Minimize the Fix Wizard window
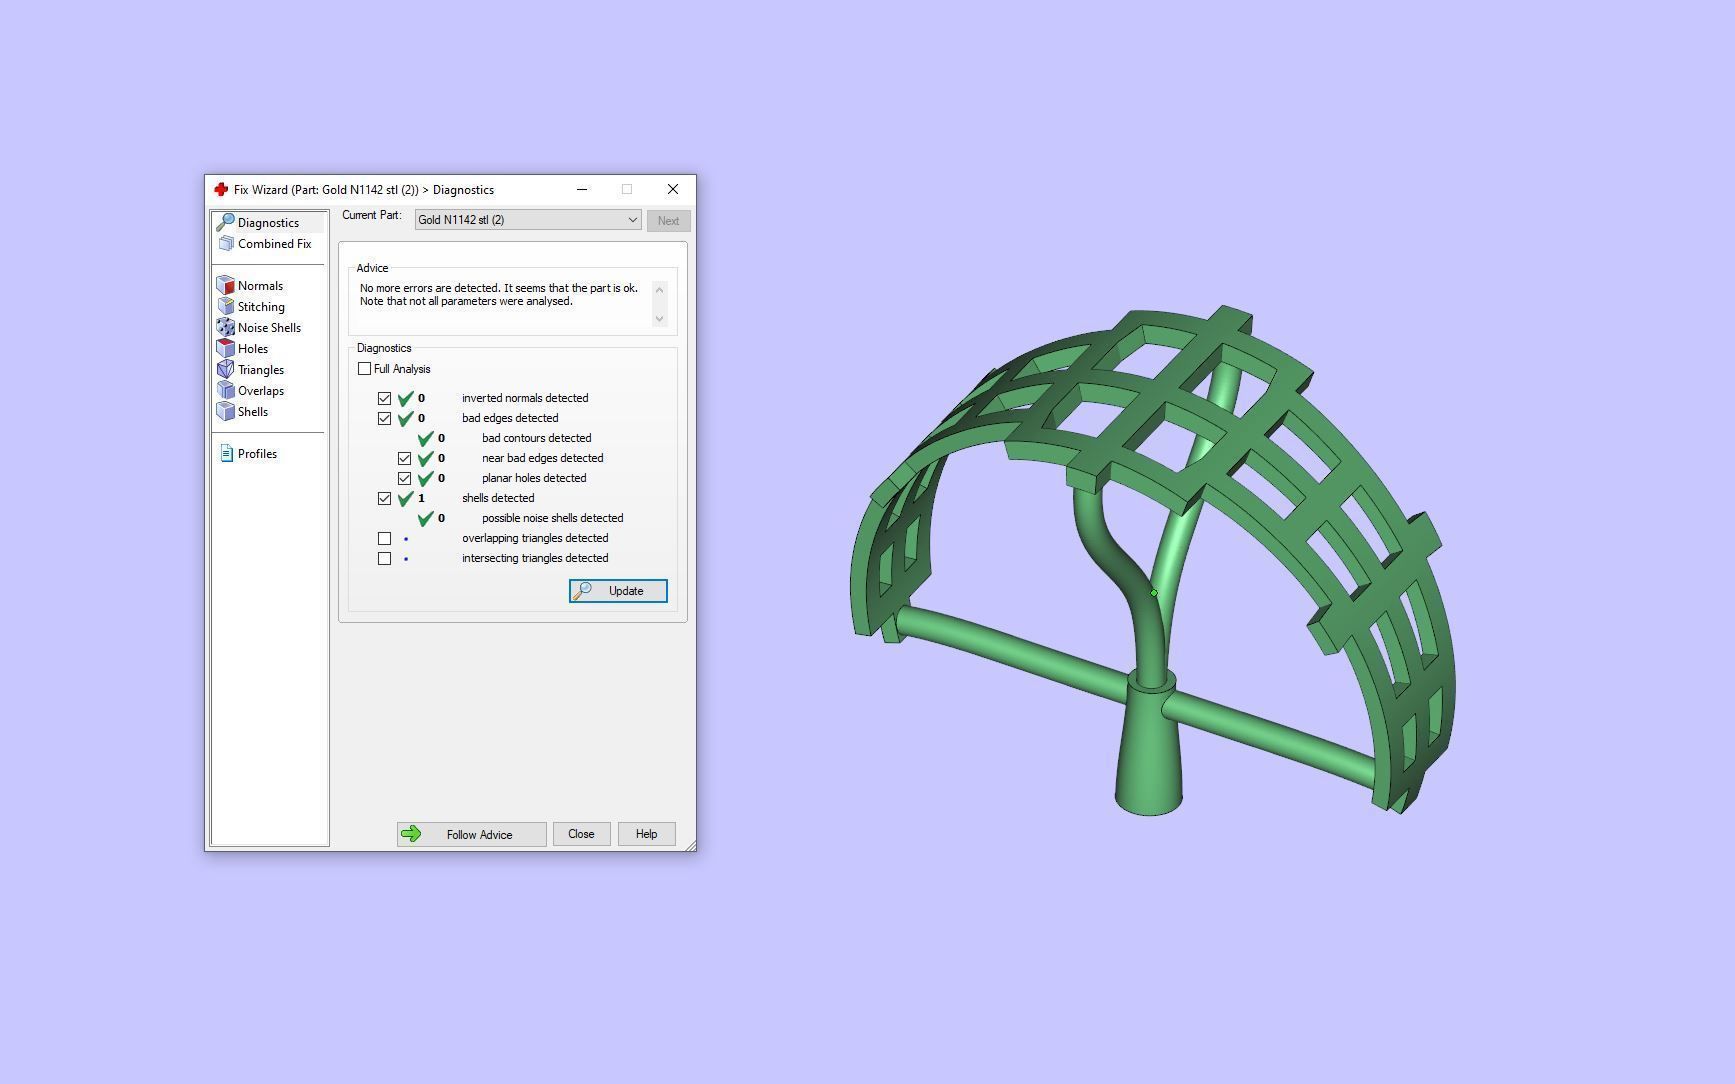The image size is (1735, 1084). pos(582,189)
